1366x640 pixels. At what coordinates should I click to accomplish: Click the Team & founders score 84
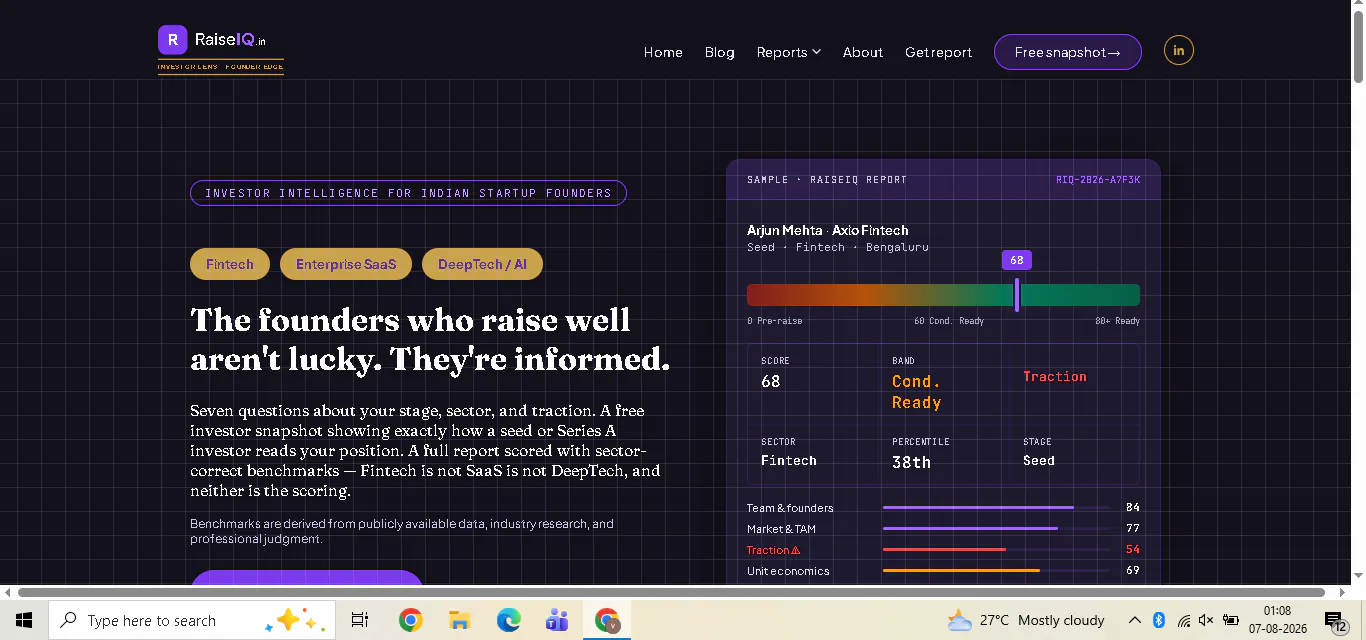point(1133,508)
